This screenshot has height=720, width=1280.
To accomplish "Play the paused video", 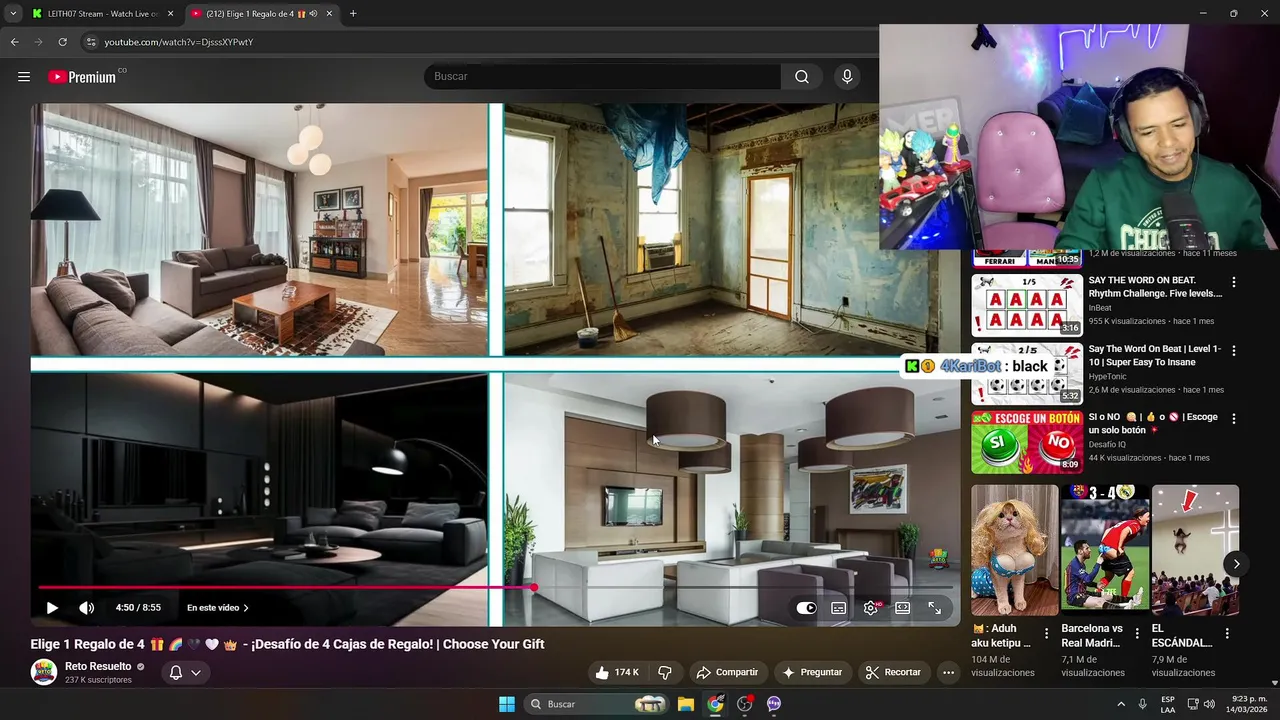I will pyautogui.click(x=52, y=608).
